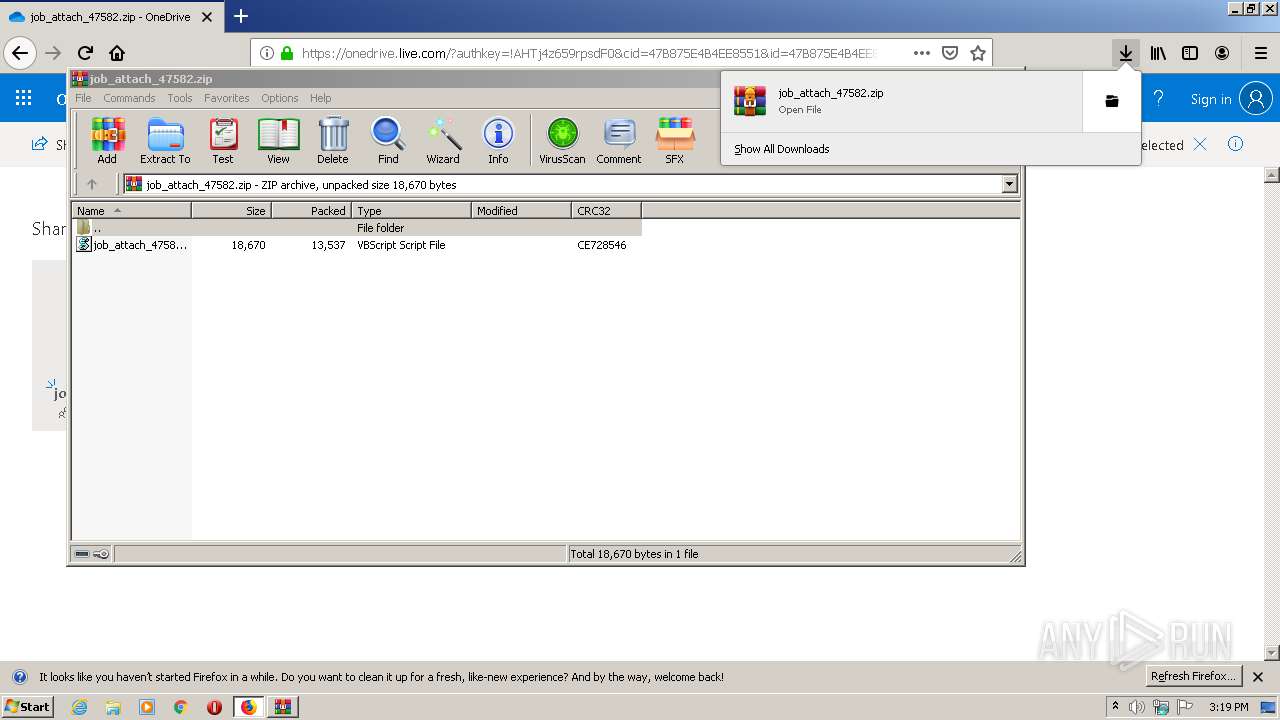Sort by the Type column header
Image resolution: width=1280 pixels, height=720 pixels.
tap(411, 210)
